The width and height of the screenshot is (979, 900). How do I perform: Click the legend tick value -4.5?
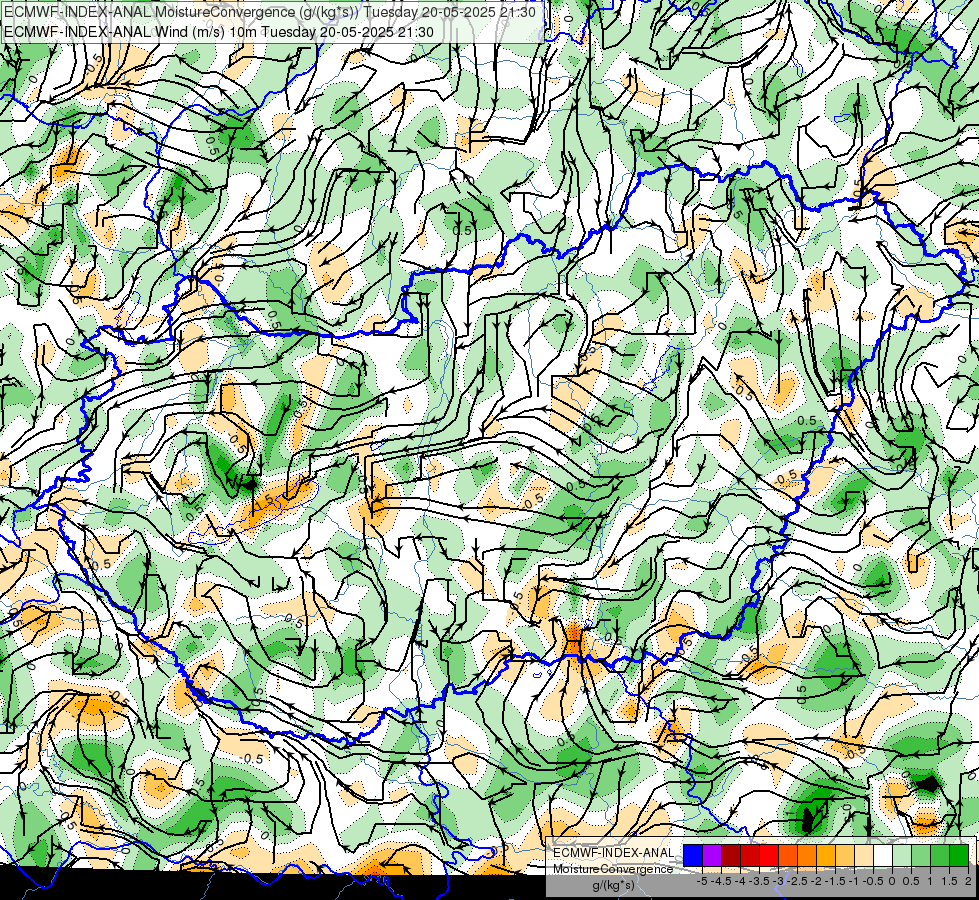click(x=721, y=881)
